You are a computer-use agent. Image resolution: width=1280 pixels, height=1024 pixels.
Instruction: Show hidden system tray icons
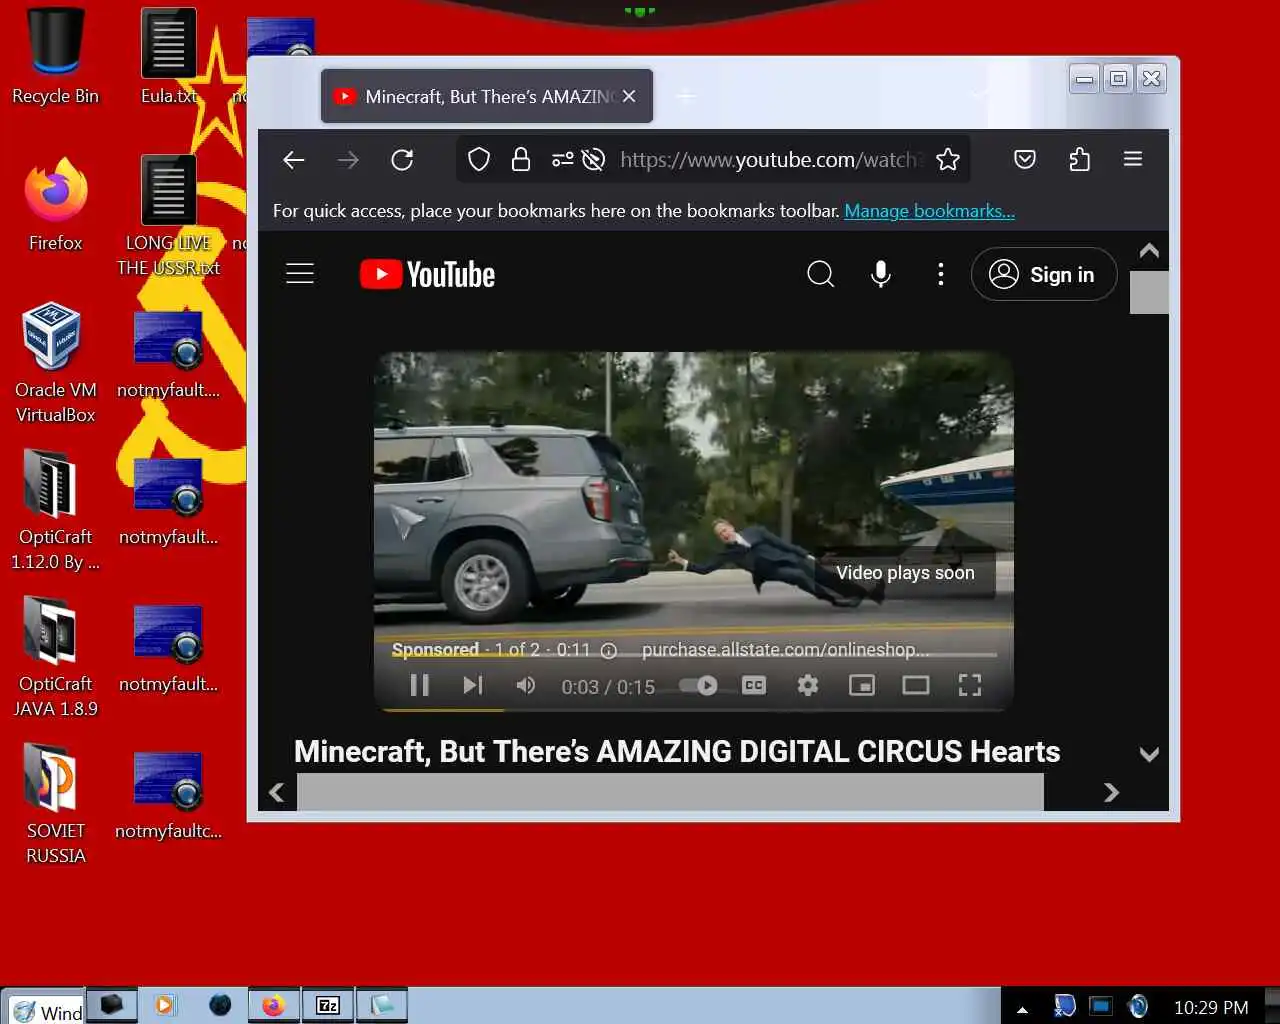point(1022,1009)
